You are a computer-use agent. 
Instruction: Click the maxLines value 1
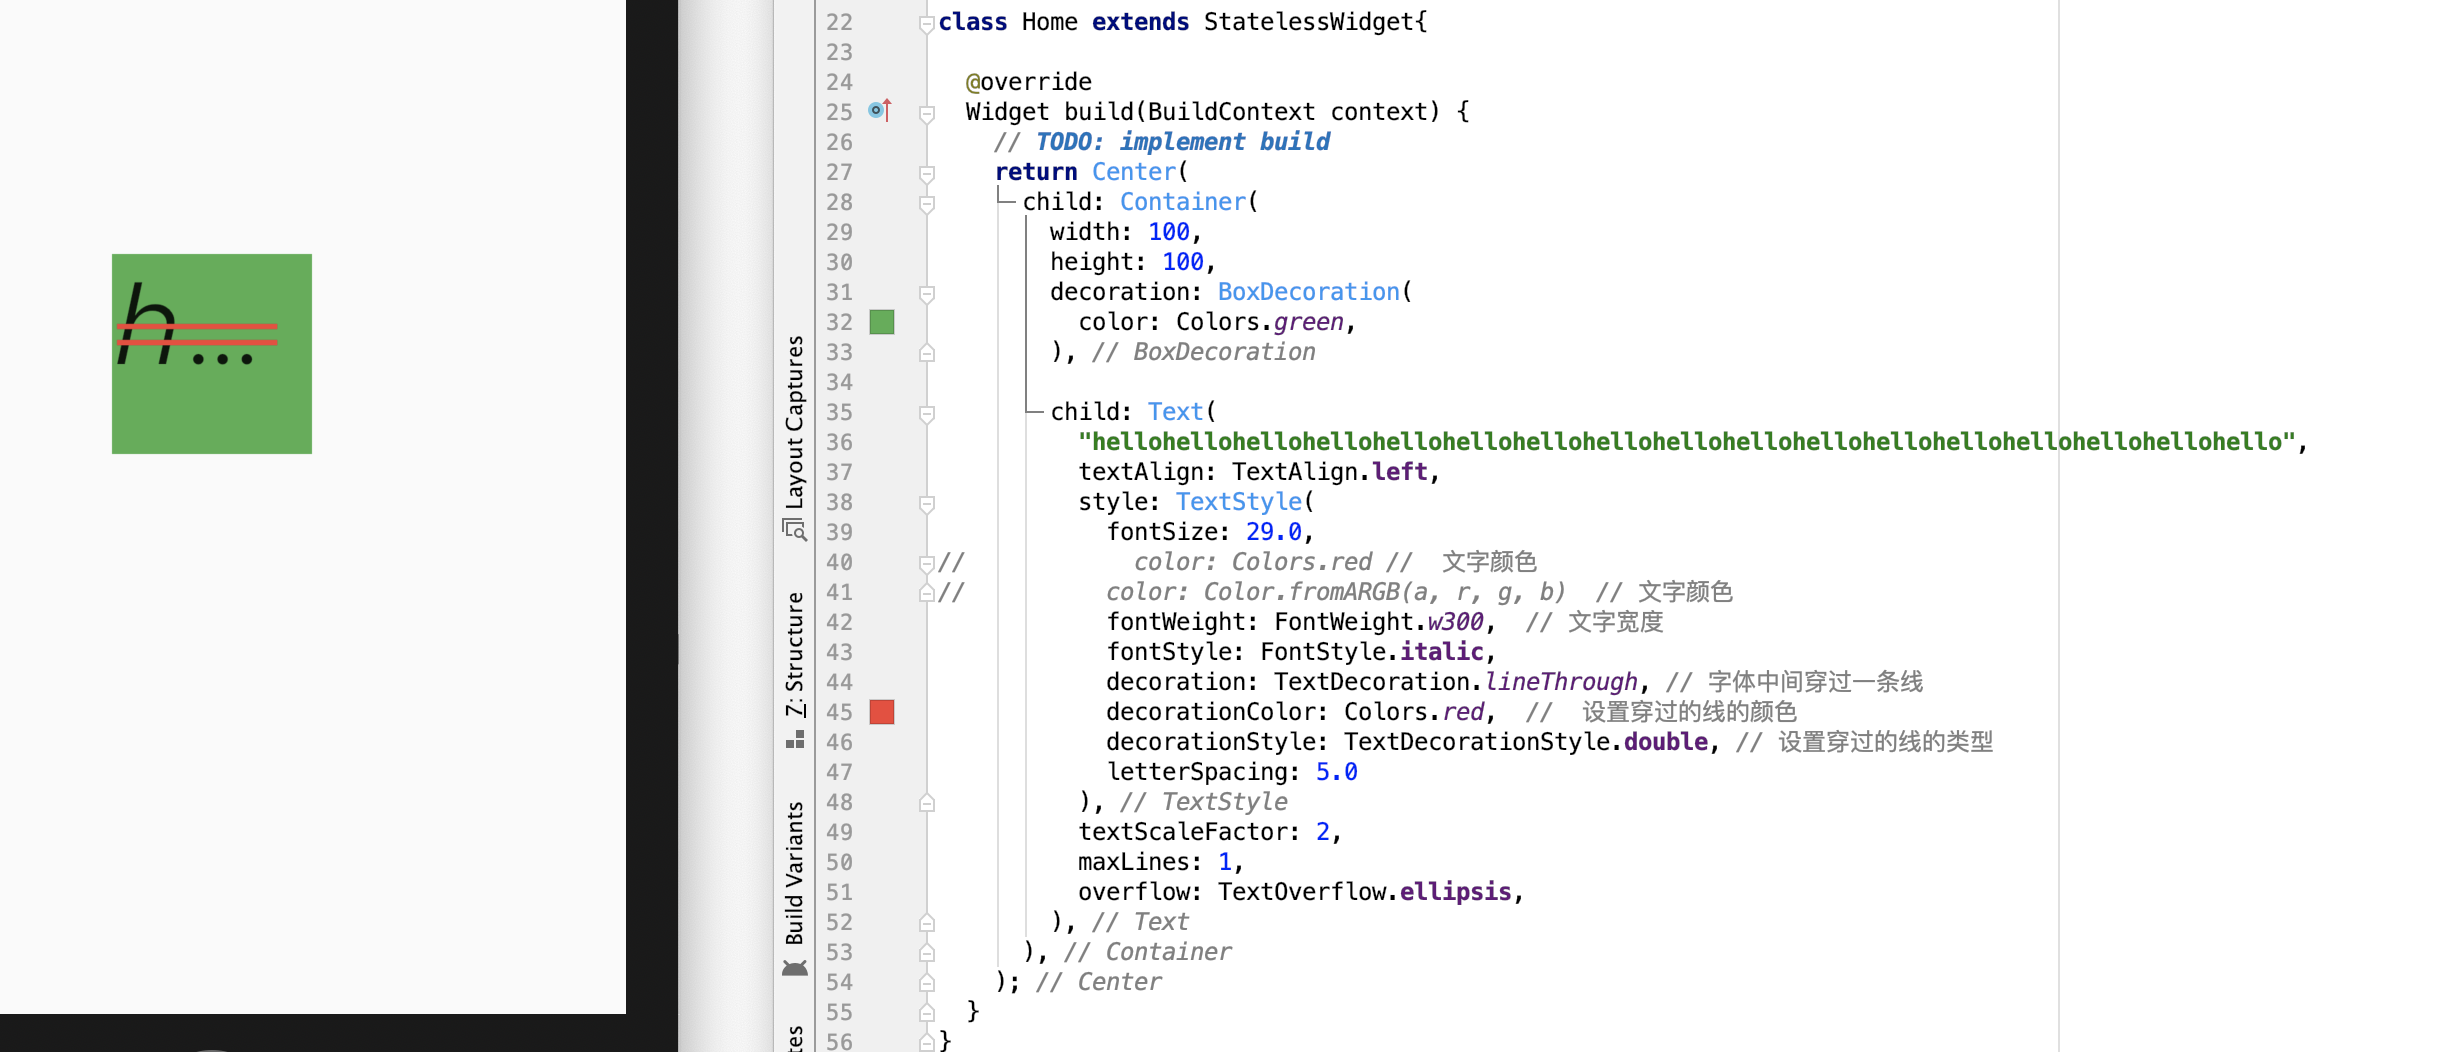tap(1225, 862)
